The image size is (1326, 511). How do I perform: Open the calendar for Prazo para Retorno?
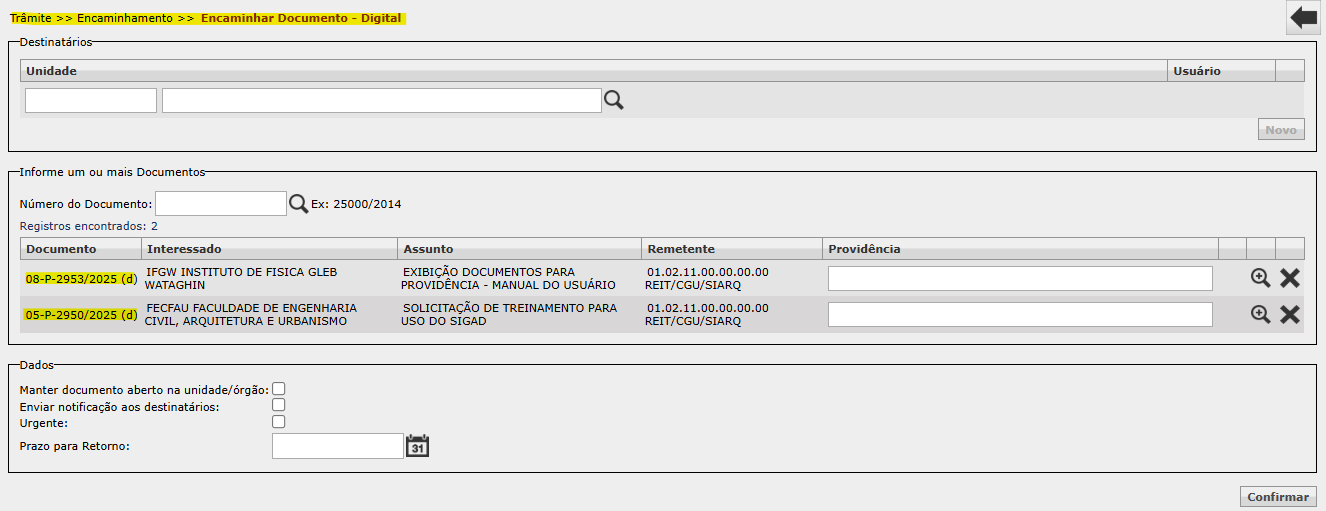(x=417, y=446)
